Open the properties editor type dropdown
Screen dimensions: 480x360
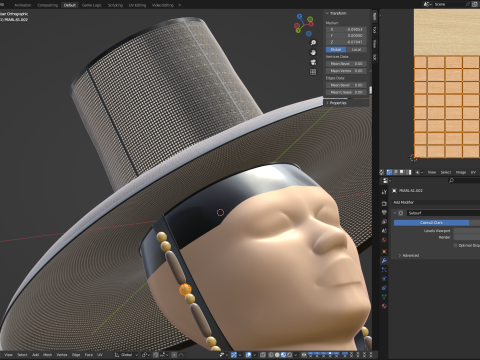coord(387,180)
